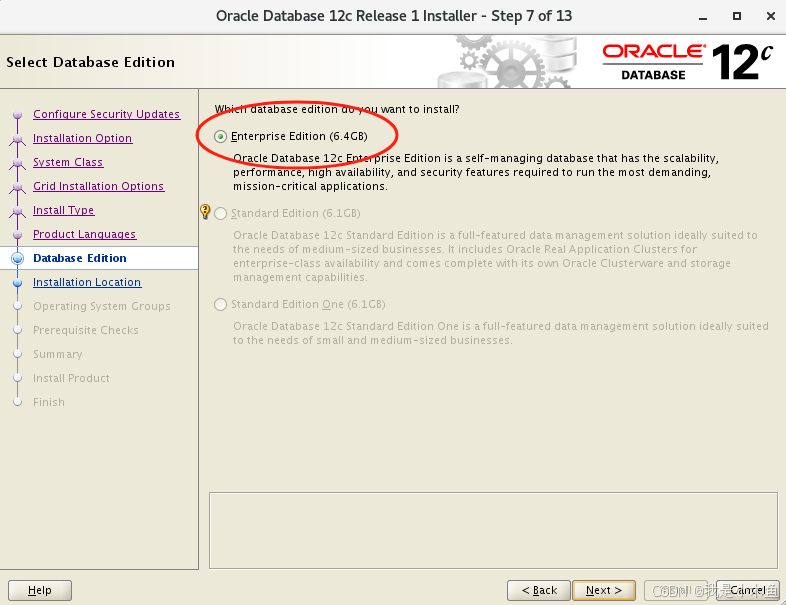The height and width of the screenshot is (605, 786).
Task: Click the Help button
Action: tap(40, 590)
